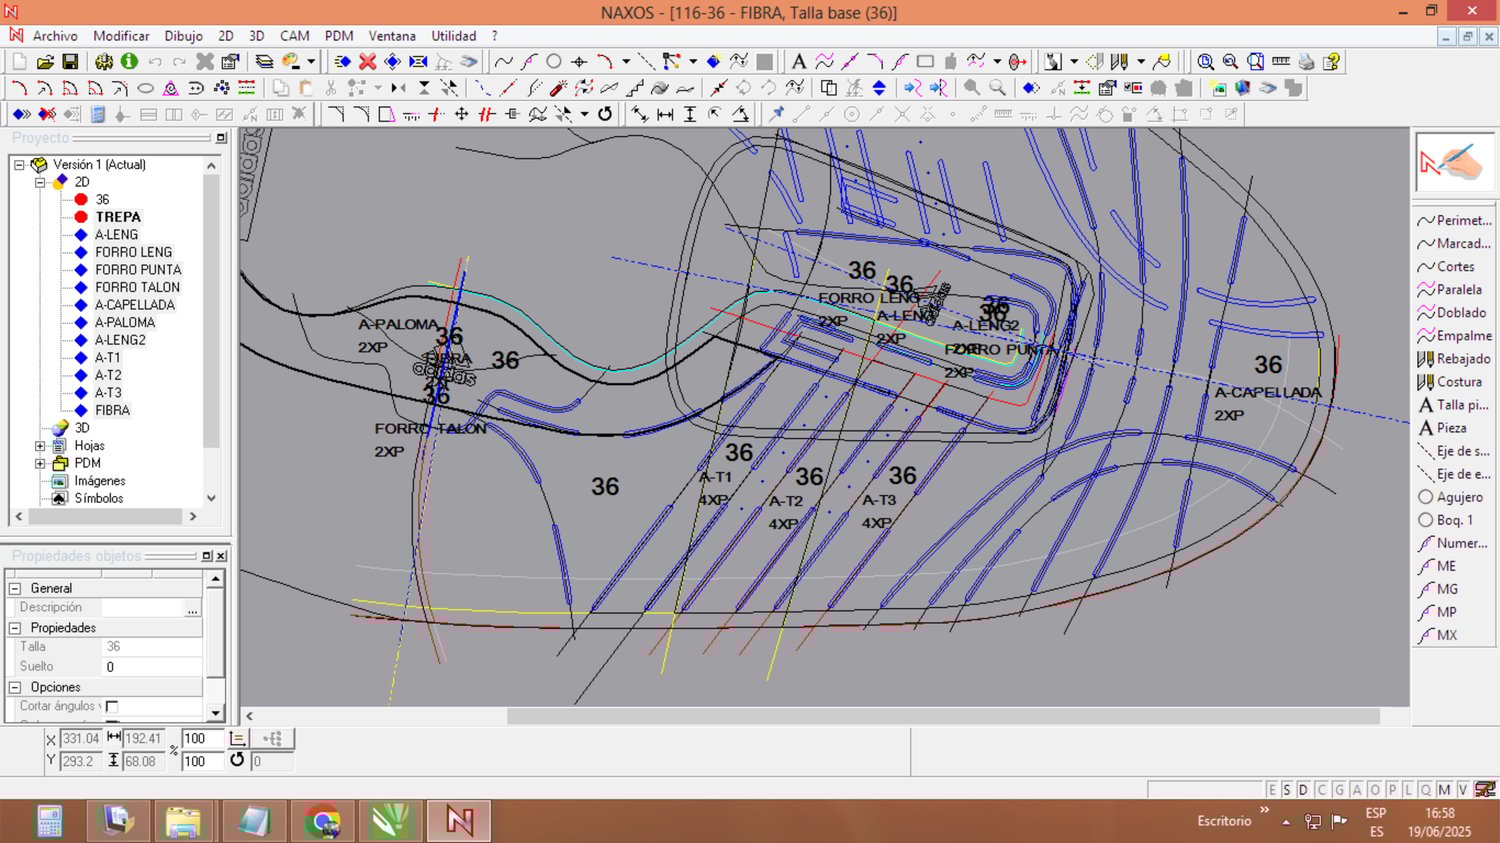This screenshot has height=843, width=1500.
Task: Toggle the 'S' status bar indicator
Action: point(1287,790)
